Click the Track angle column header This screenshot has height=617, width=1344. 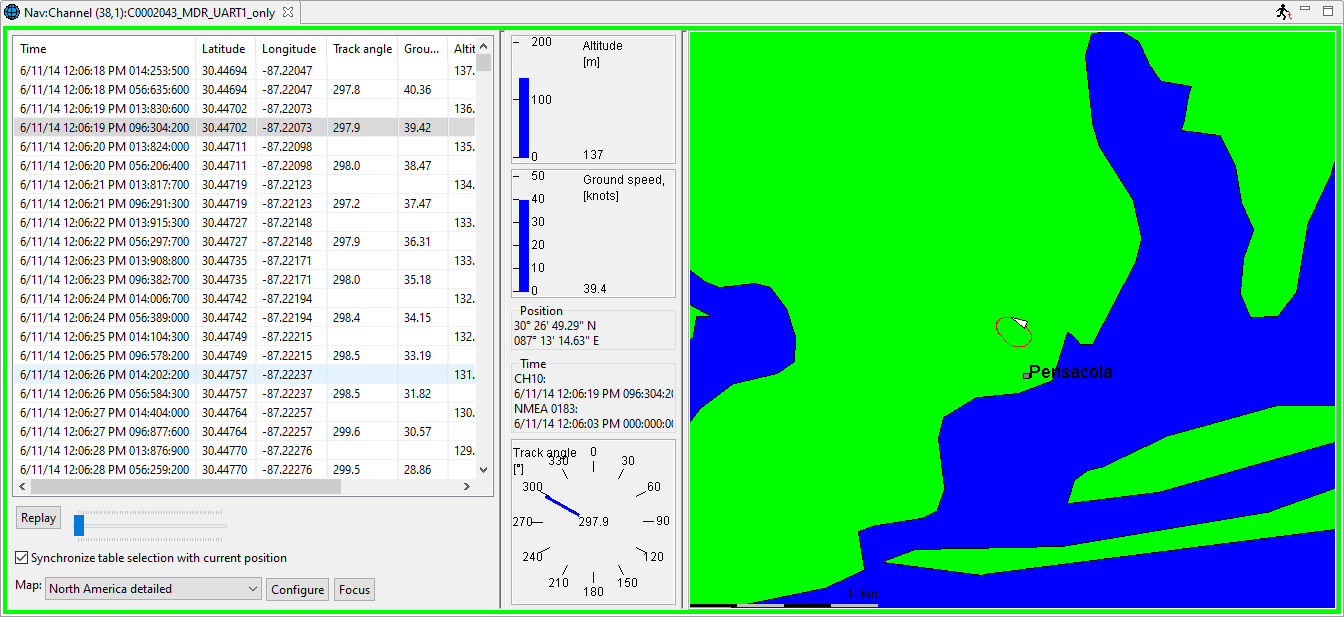362,48
